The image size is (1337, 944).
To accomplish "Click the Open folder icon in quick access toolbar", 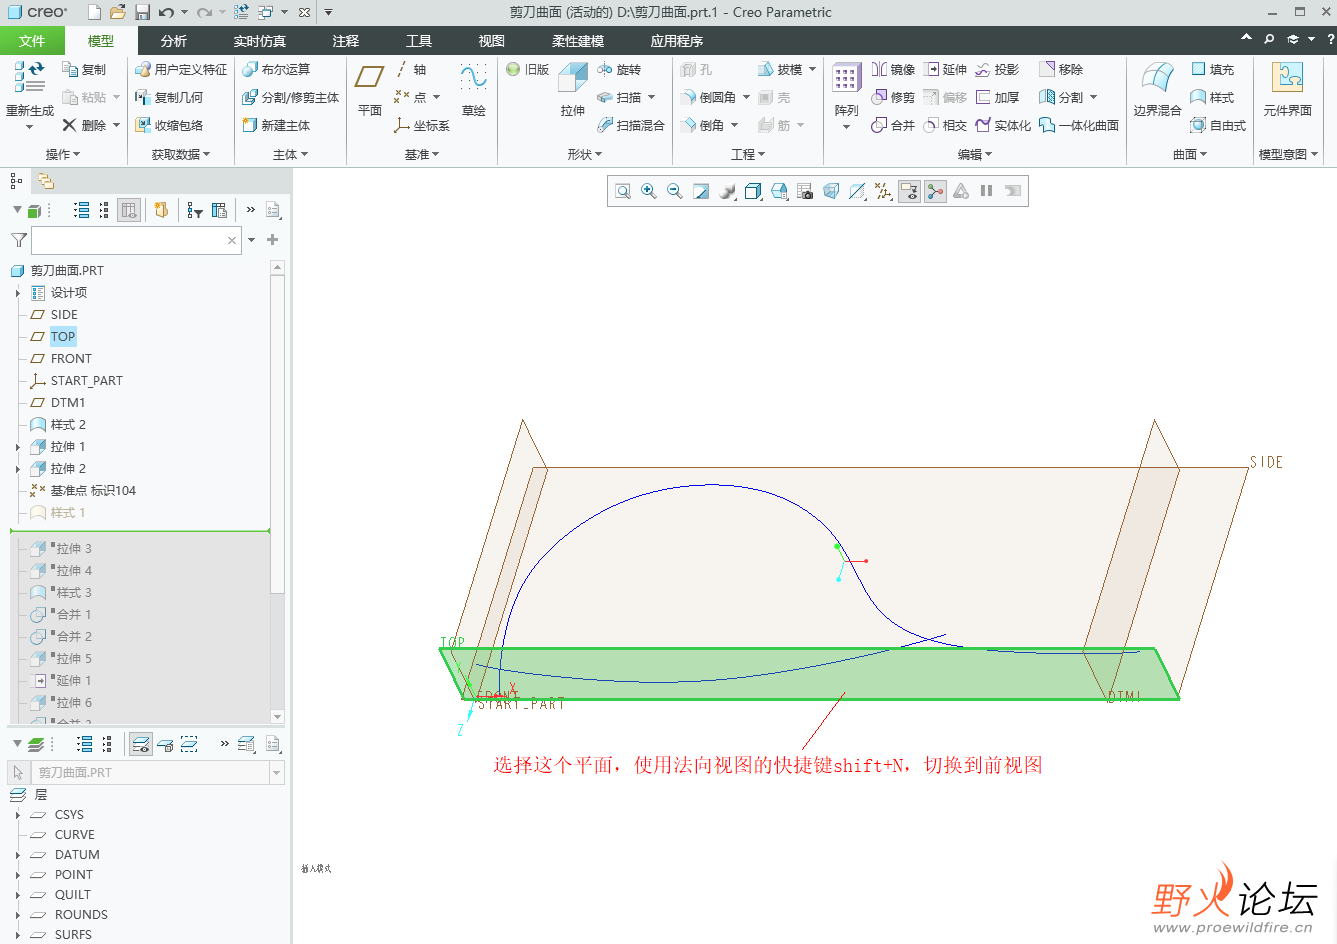I will (118, 12).
